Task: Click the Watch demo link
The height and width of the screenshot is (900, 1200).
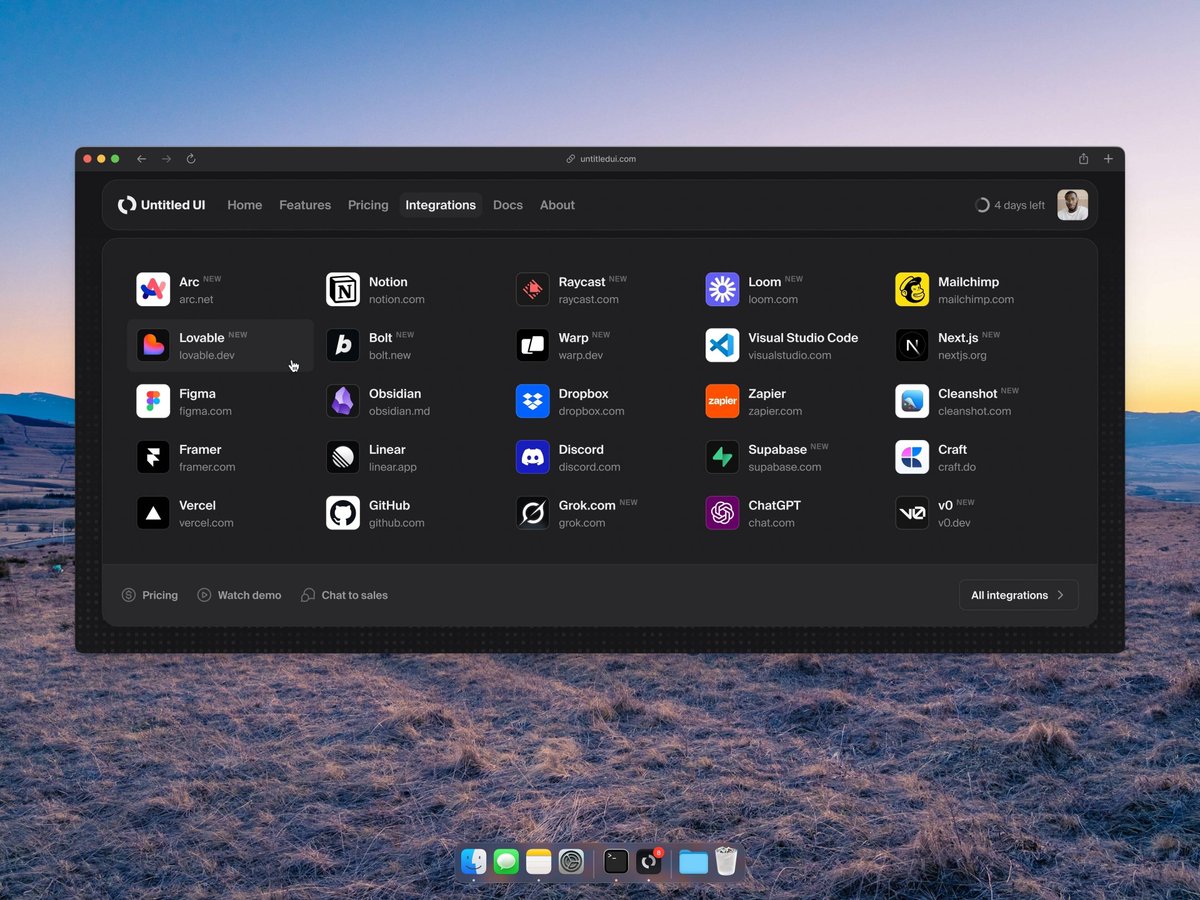Action: point(239,595)
